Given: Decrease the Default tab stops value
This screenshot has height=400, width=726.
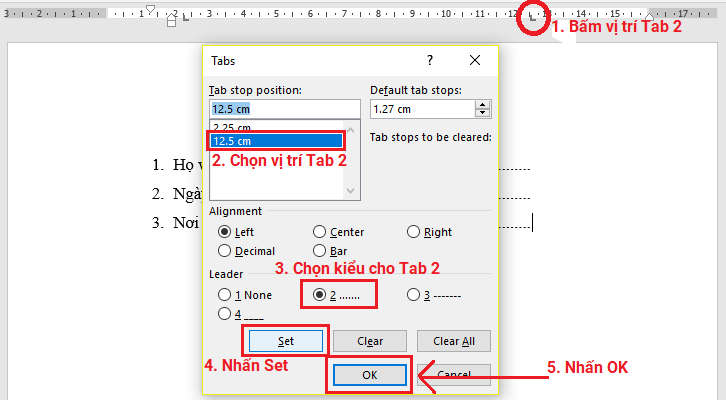Looking at the screenshot, I should [484, 113].
